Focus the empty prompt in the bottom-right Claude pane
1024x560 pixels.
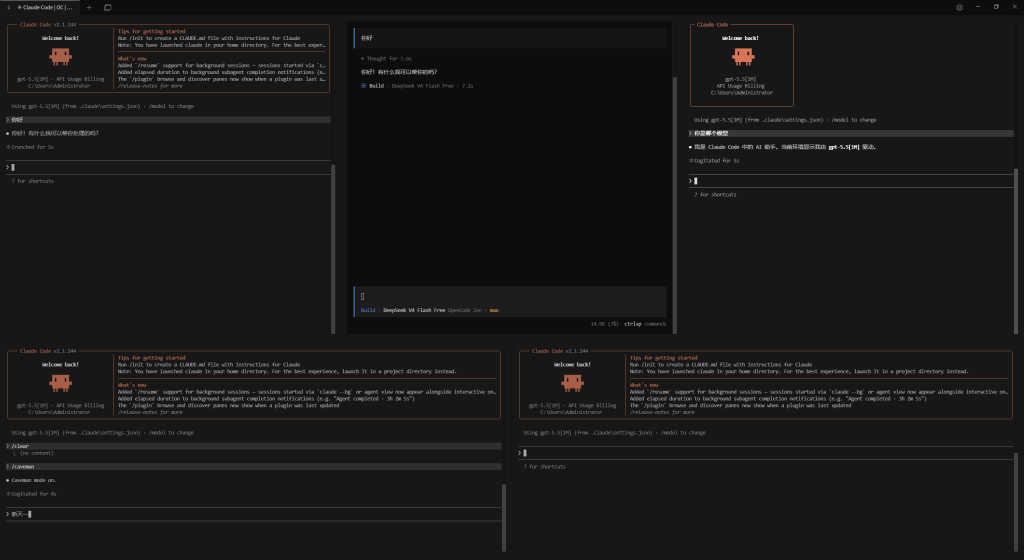pos(765,453)
